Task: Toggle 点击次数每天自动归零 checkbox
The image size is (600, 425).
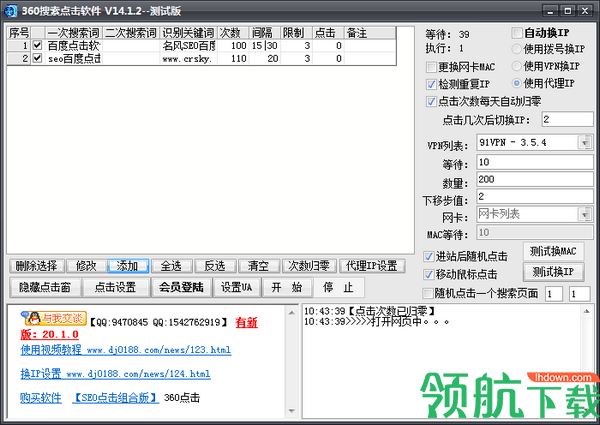Action: 431,101
